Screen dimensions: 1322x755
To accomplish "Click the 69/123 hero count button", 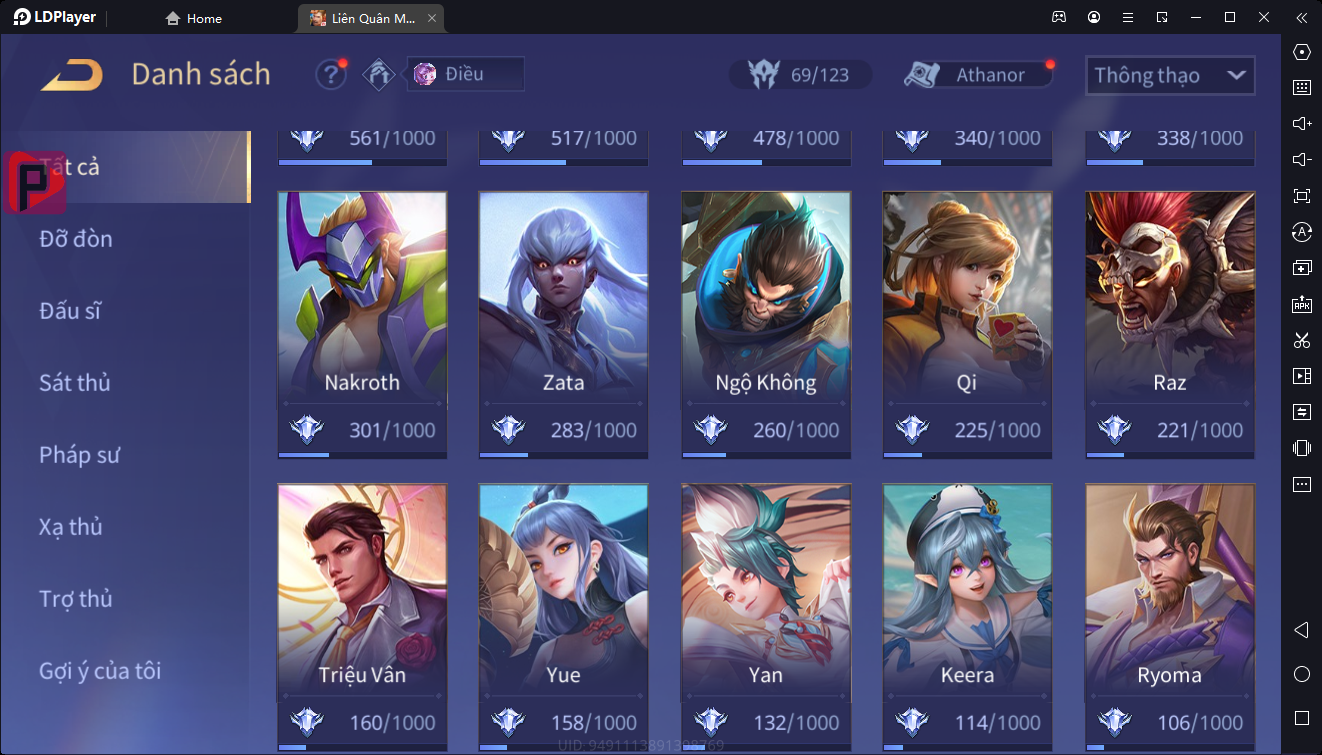I will (800, 75).
